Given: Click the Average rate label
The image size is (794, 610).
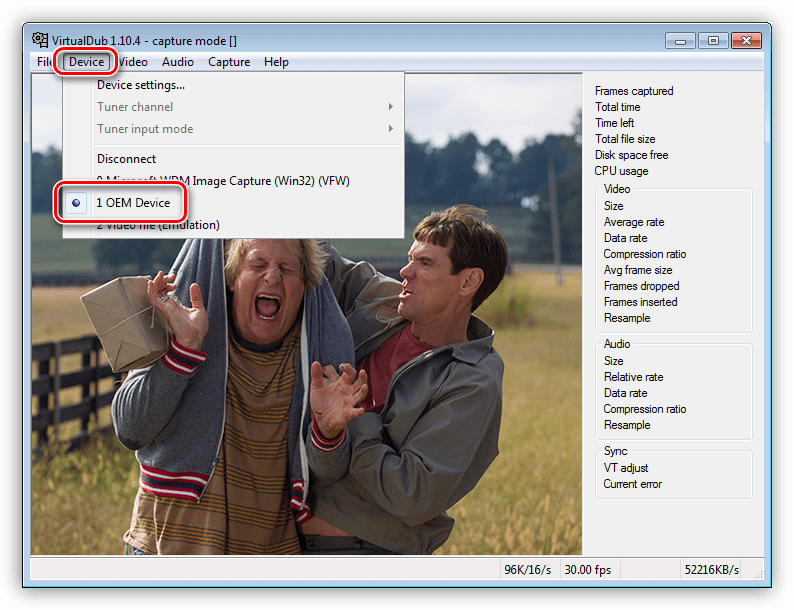Looking at the screenshot, I should [634, 222].
